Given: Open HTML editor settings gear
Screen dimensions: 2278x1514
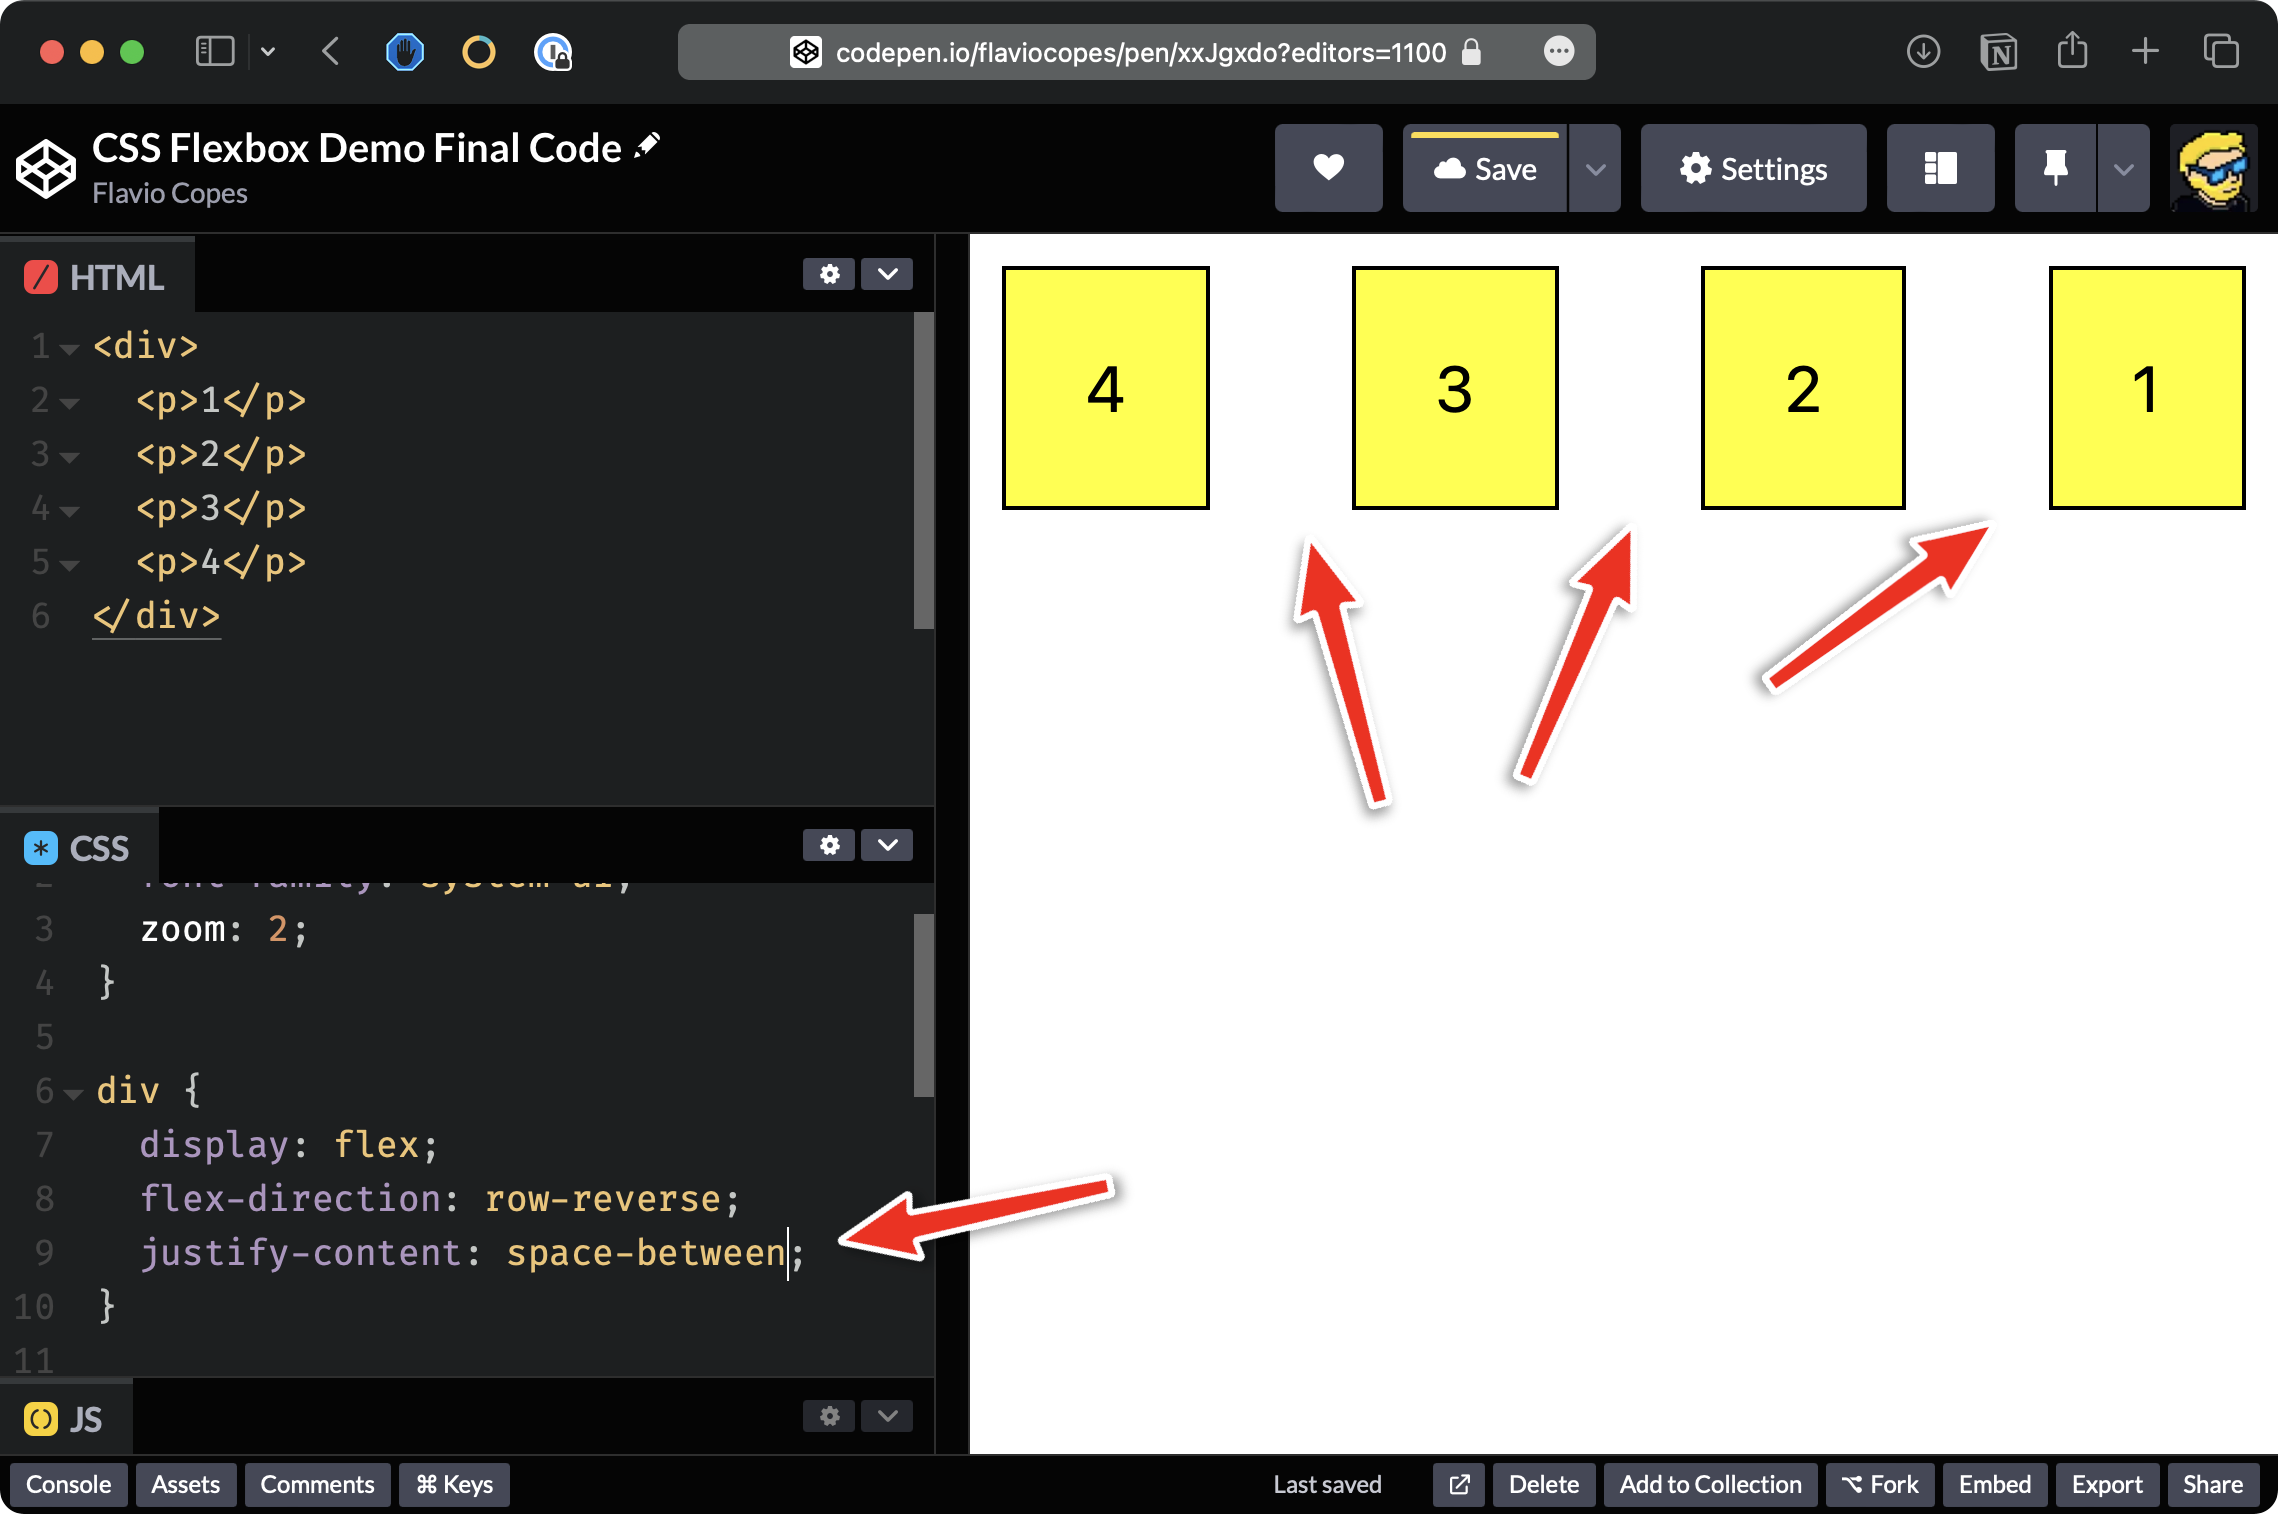Looking at the screenshot, I should (x=829, y=274).
